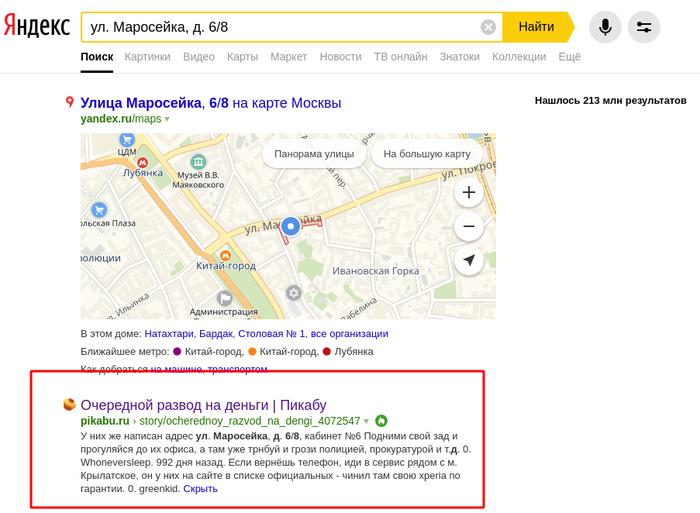Click into the search input field

(280, 27)
